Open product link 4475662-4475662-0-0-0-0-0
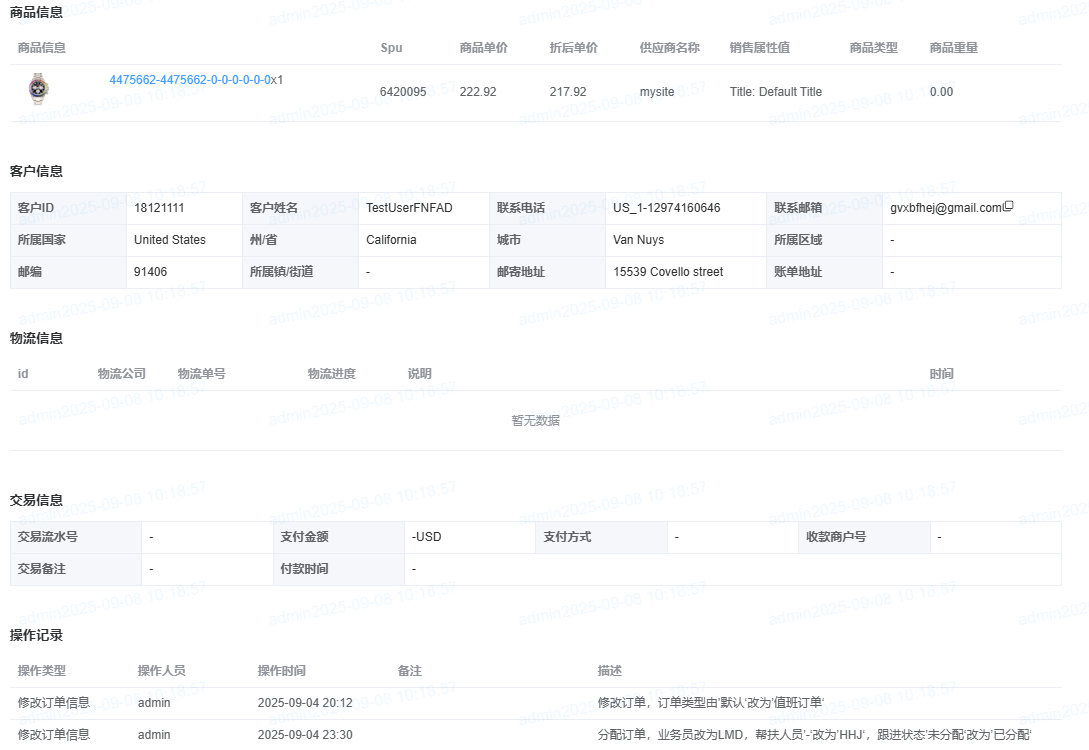 coord(190,80)
